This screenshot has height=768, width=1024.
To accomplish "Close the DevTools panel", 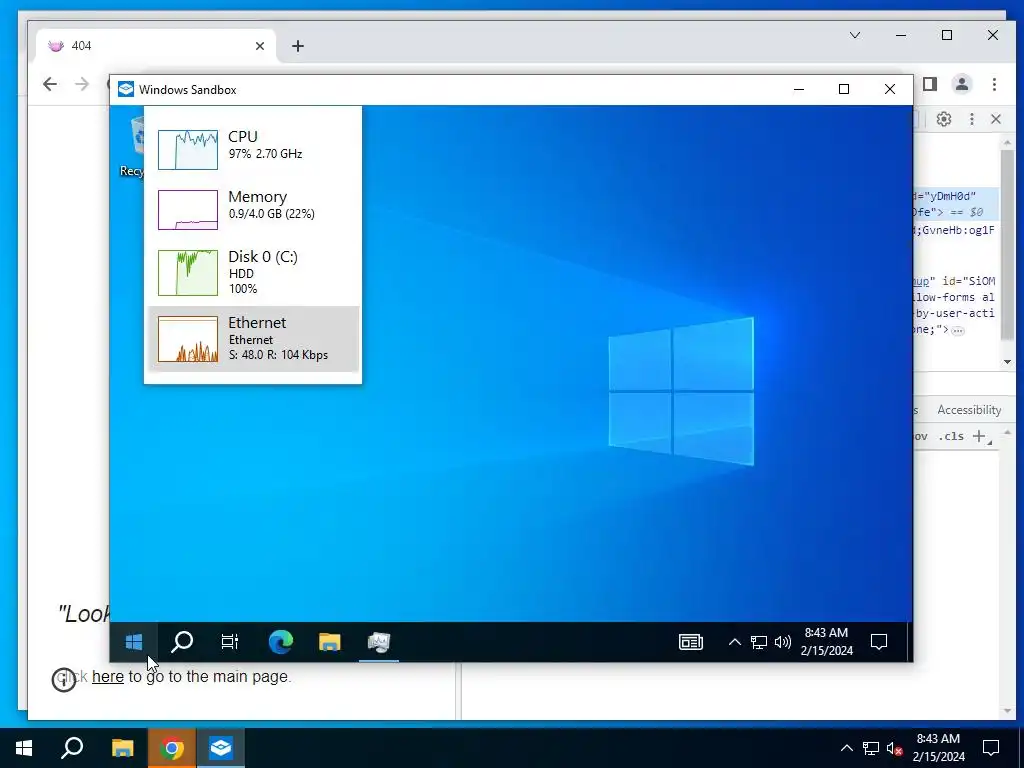I will pos(996,119).
